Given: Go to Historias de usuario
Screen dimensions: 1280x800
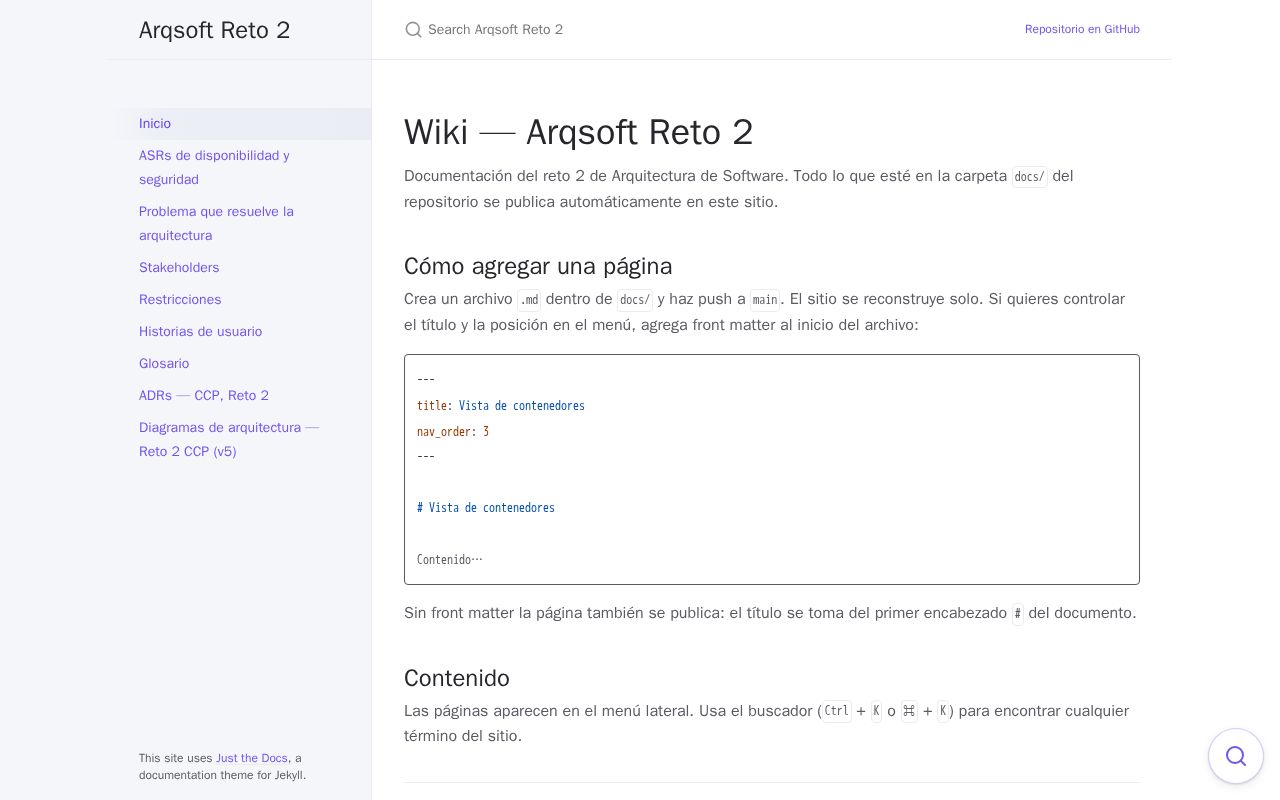Looking at the screenshot, I should coord(240,332).
